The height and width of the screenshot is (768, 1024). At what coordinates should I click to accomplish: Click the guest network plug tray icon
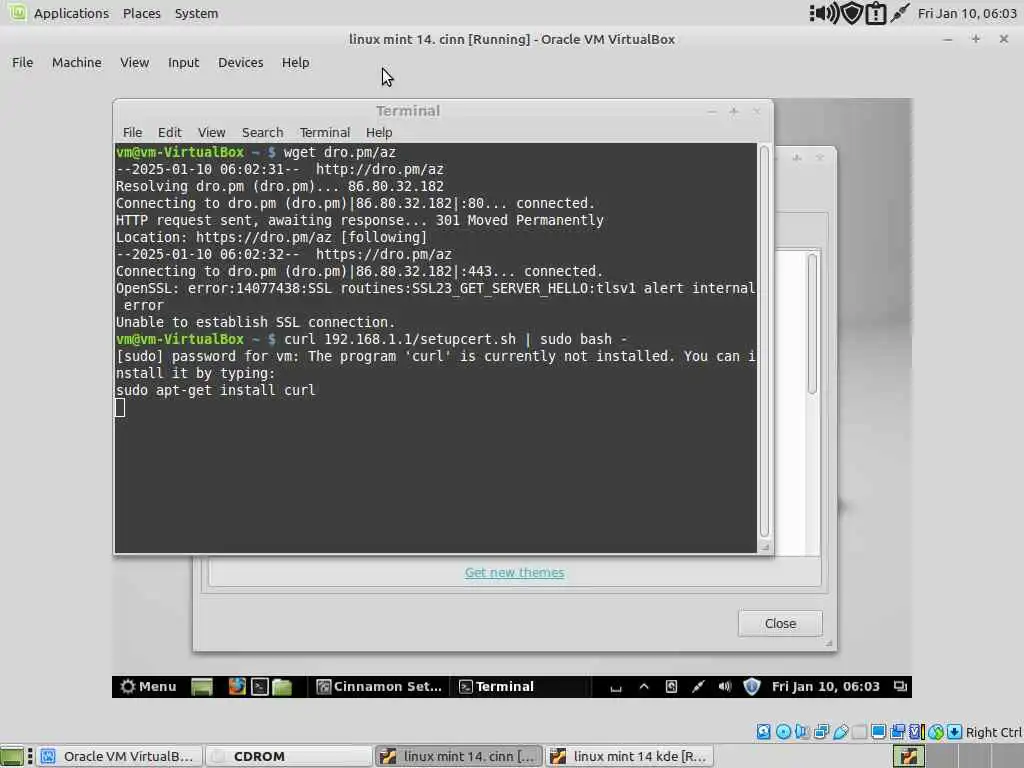pos(698,686)
